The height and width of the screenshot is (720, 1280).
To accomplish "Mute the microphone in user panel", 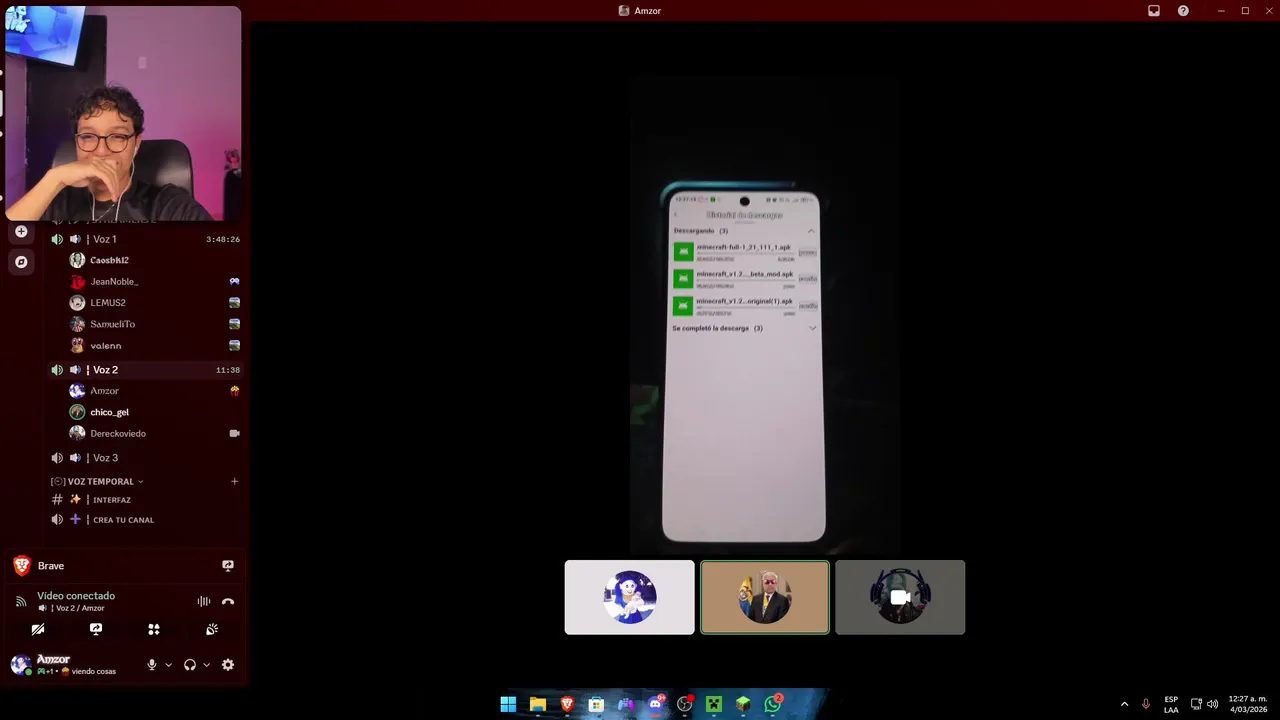I will 152,665.
